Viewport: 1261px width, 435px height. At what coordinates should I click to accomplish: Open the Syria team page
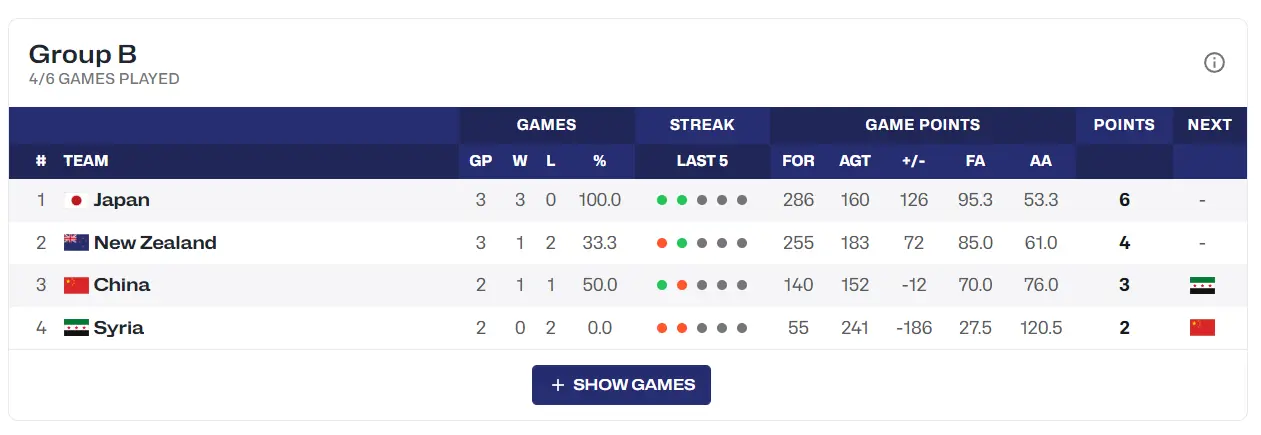pos(119,327)
